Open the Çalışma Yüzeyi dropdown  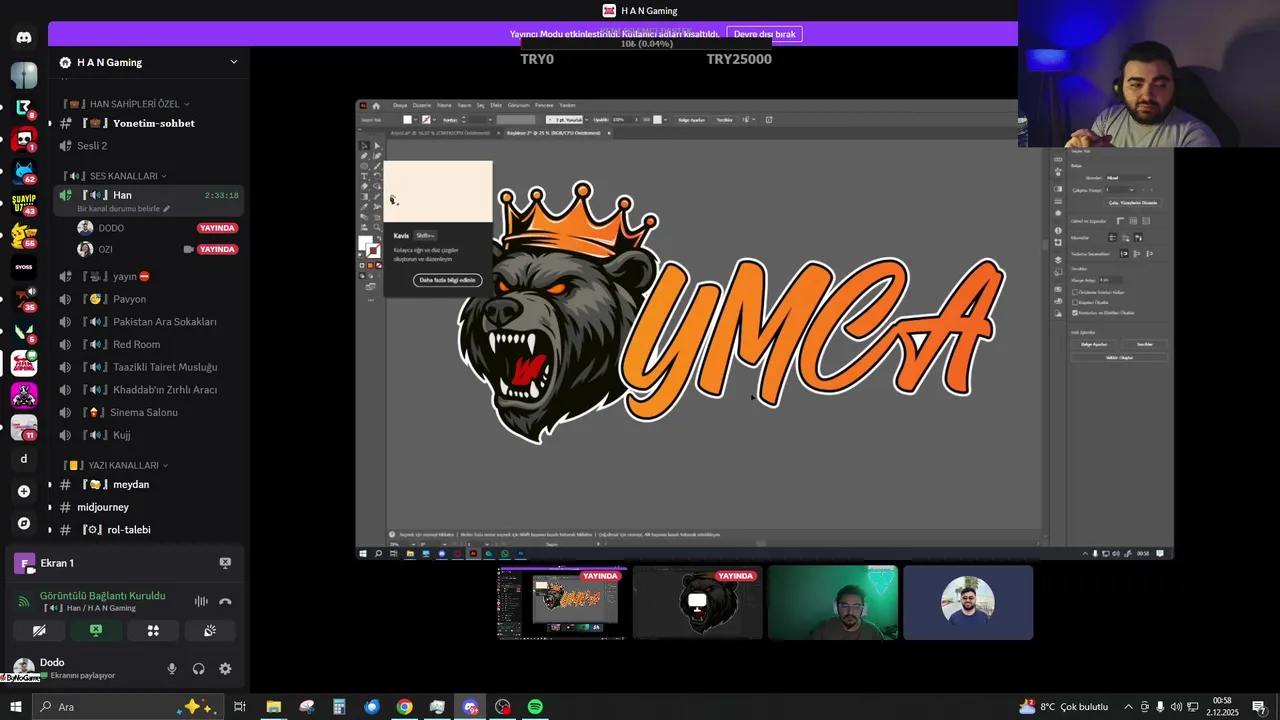(1120, 190)
